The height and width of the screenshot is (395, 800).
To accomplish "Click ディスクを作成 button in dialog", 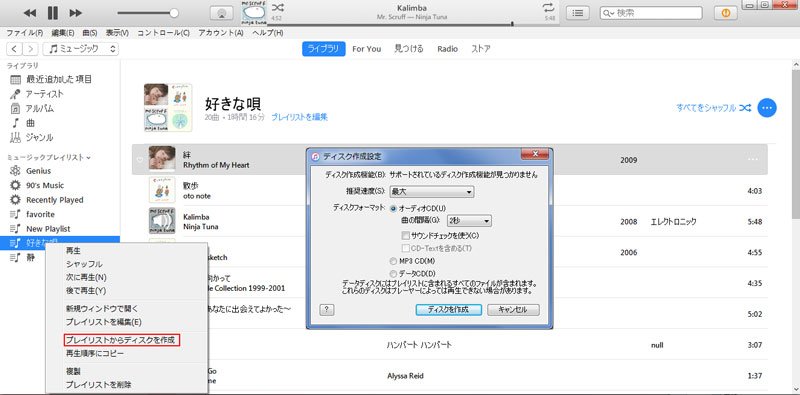I will tap(448, 310).
